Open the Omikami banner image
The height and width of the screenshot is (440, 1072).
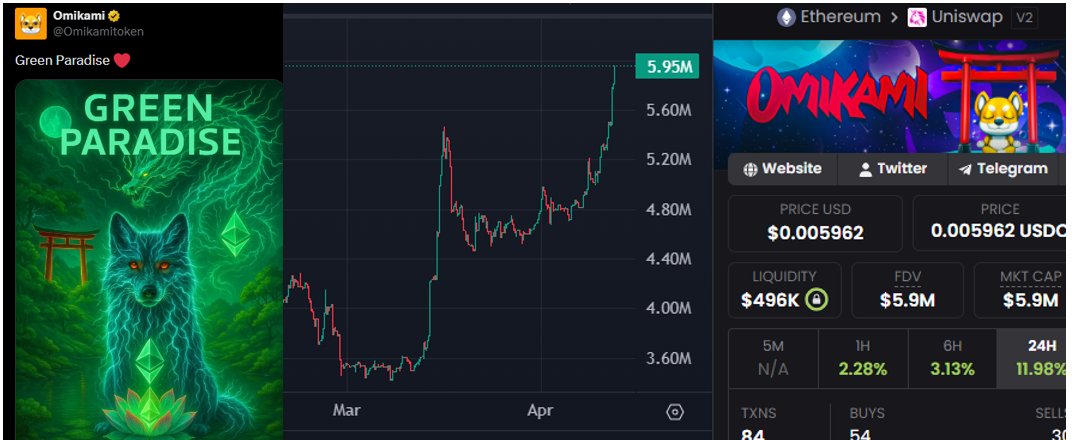889,96
